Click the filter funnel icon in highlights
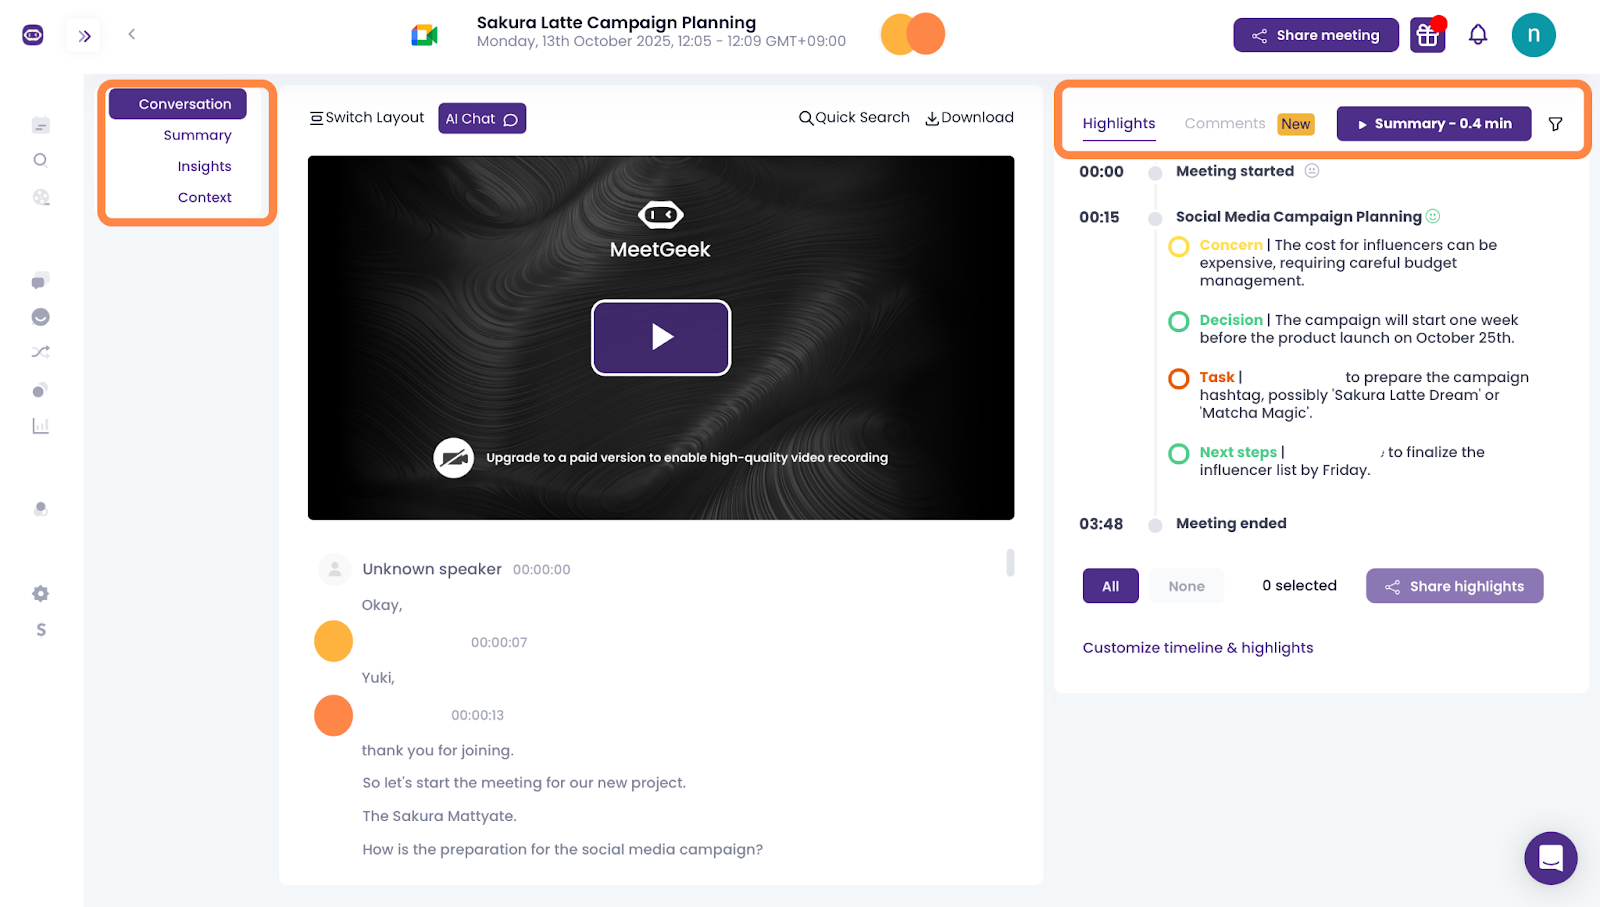 click(1555, 124)
